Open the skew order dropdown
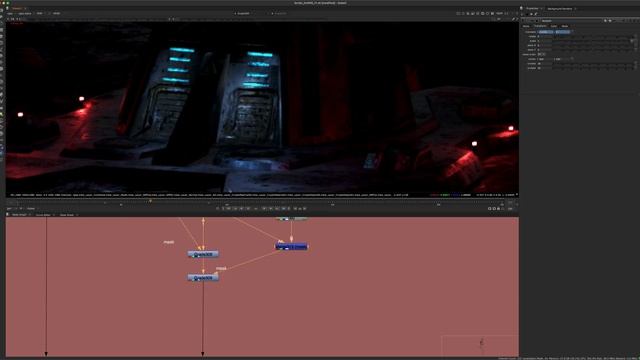The image size is (640, 360). [x=541, y=54]
